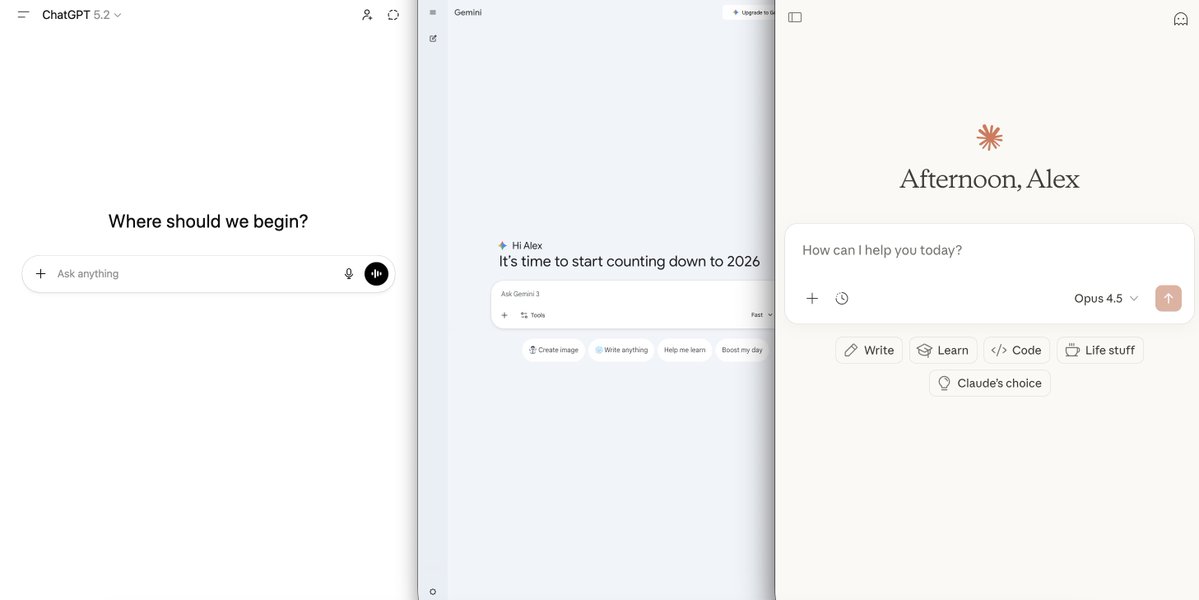Click the Claude ghost incognito icon

pos(1181,18)
